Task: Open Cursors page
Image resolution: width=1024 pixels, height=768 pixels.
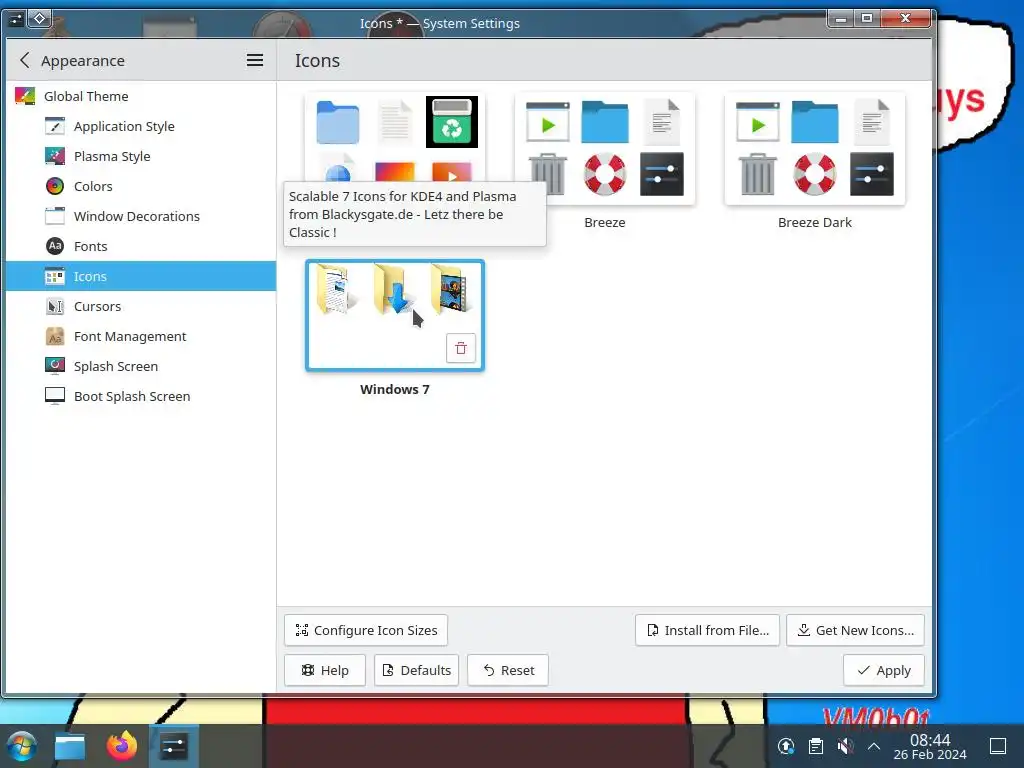Action: tap(140, 306)
